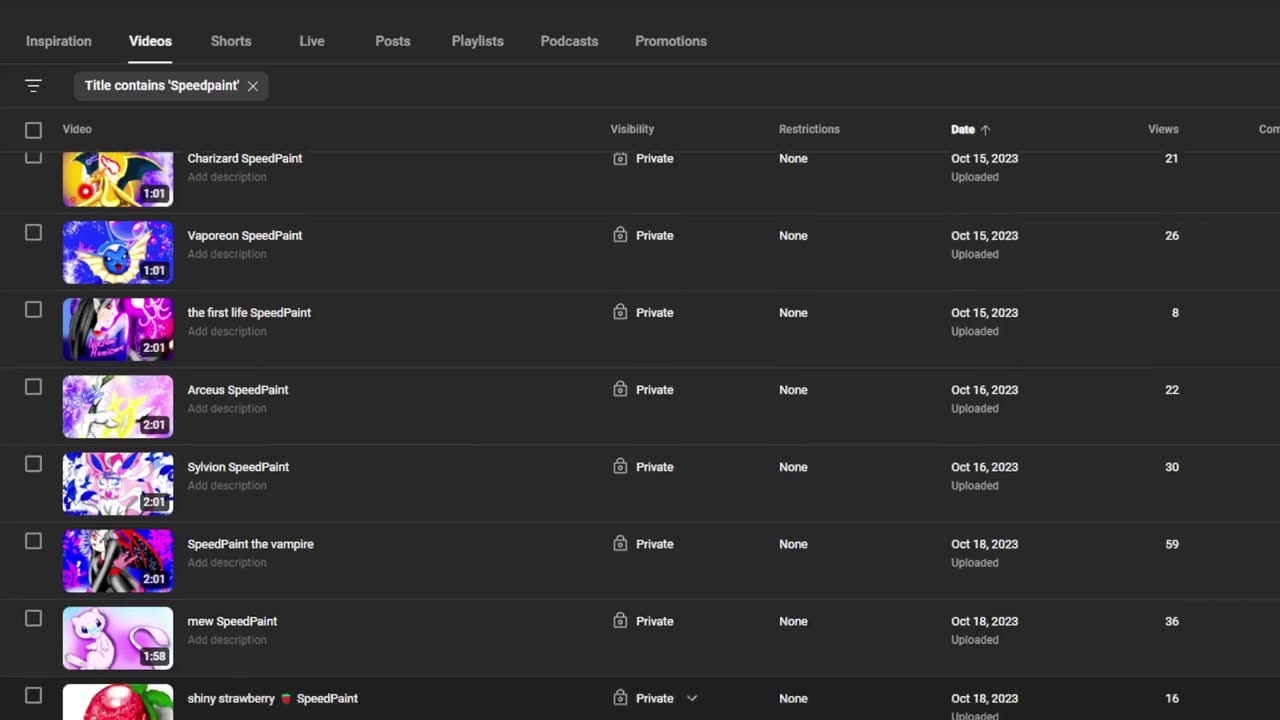
Task: Check the Sylveon SpeedPaint row checkbox
Action: click(x=33, y=464)
